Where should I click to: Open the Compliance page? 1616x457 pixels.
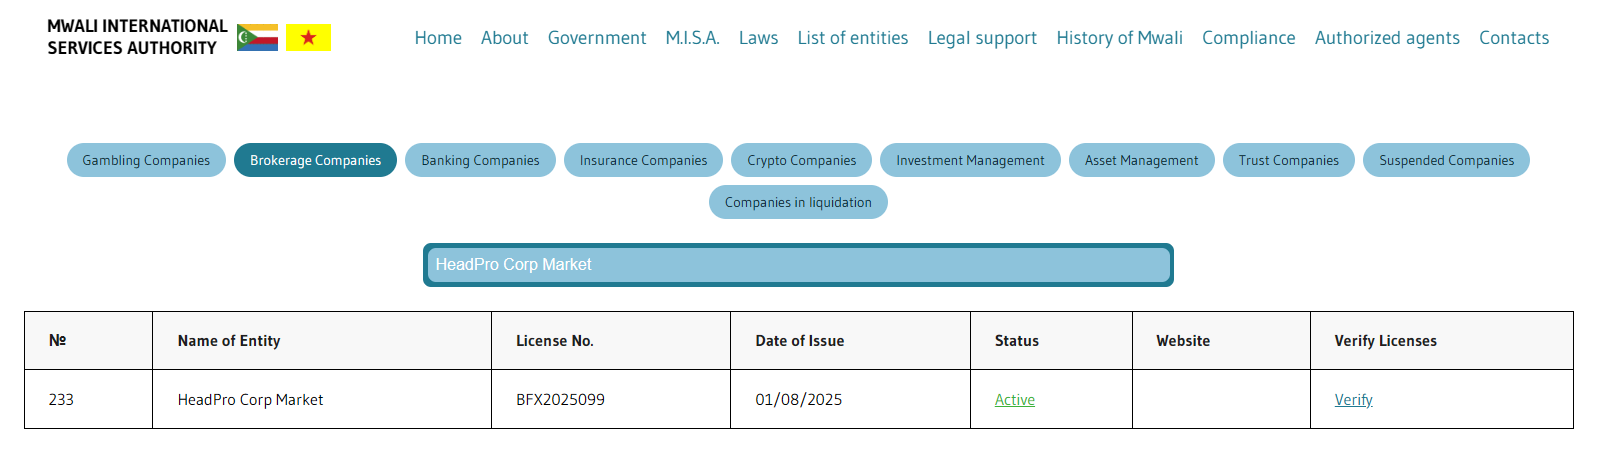click(x=1248, y=38)
